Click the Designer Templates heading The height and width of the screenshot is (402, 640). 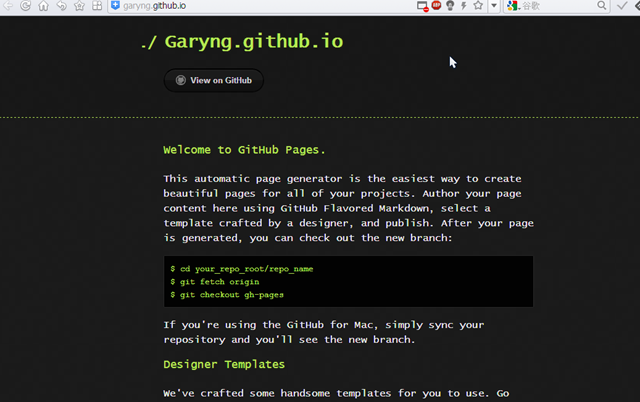pos(224,364)
